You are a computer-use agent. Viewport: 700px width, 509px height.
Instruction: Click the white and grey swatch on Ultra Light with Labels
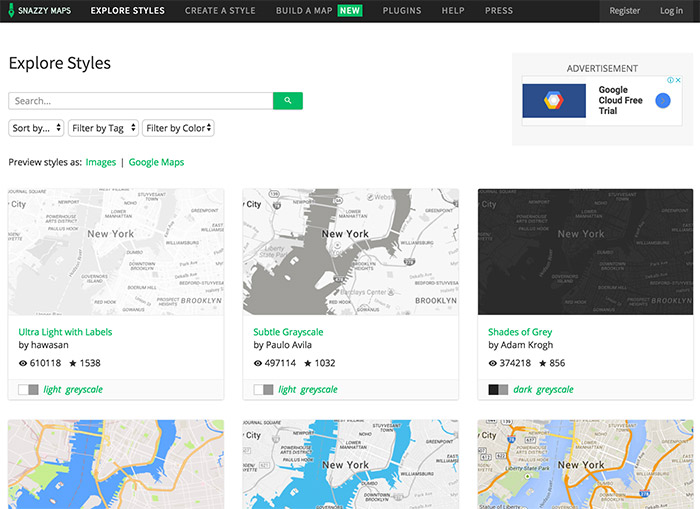point(28,389)
